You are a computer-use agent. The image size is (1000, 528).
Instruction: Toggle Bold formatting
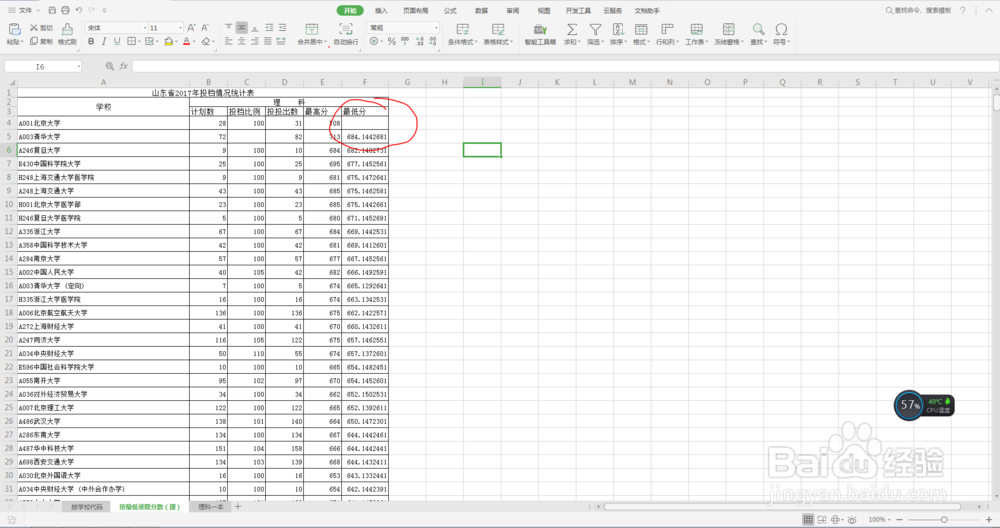tap(91, 41)
